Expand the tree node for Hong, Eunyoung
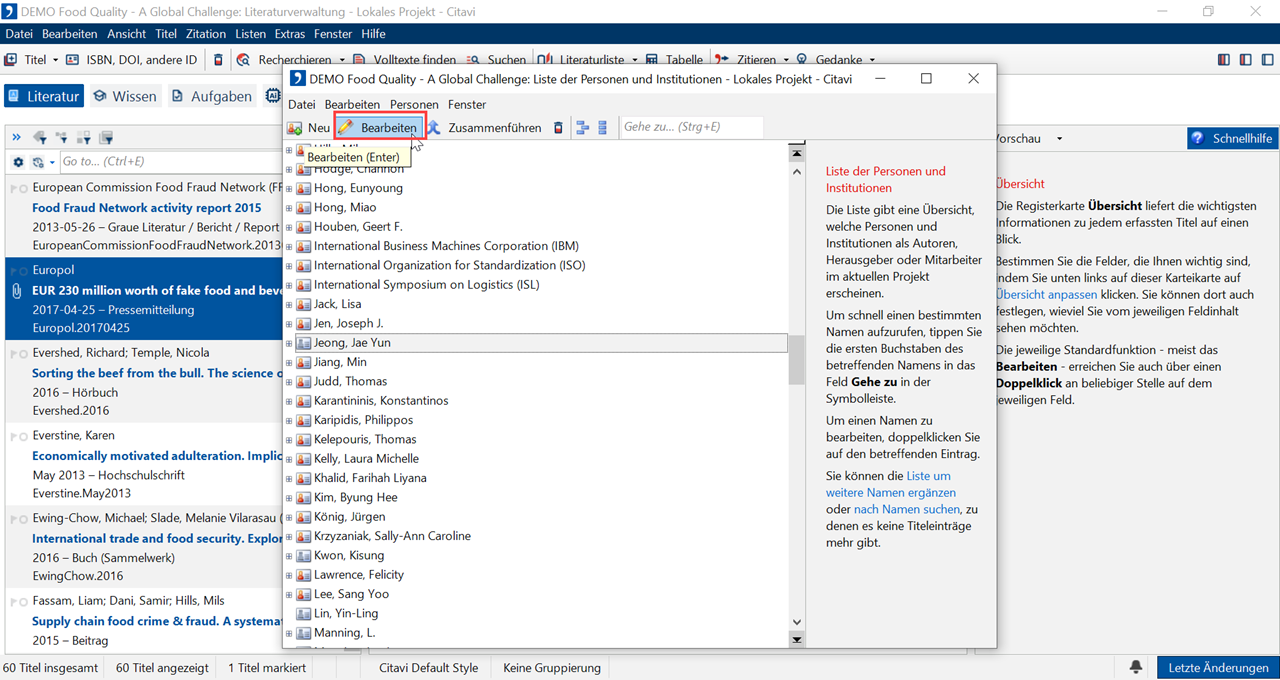1280x680 pixels. click(289, 188)
